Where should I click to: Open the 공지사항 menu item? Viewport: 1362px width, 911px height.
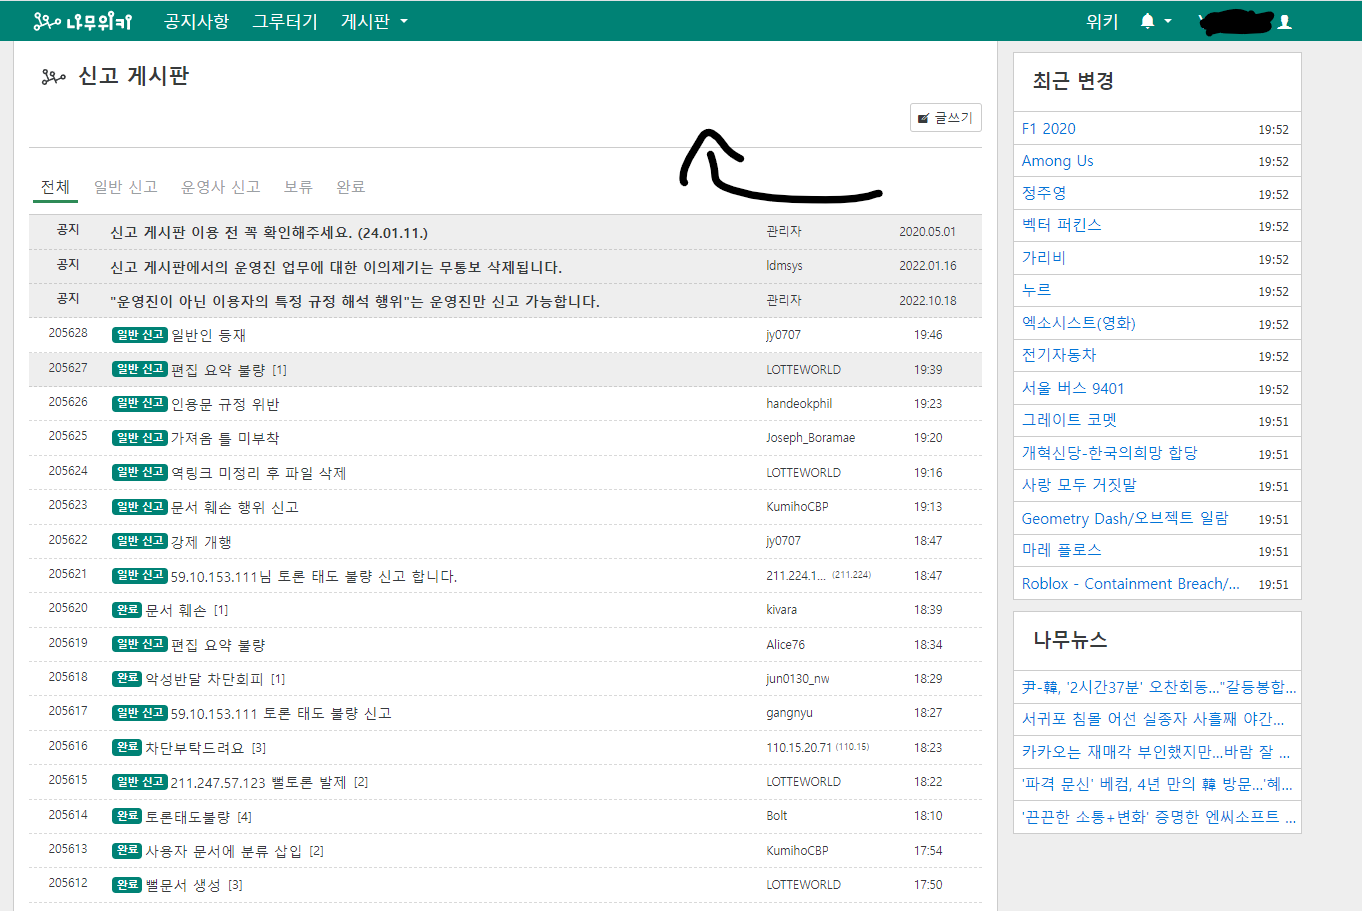pyautogui.click(x=196, y=21)
